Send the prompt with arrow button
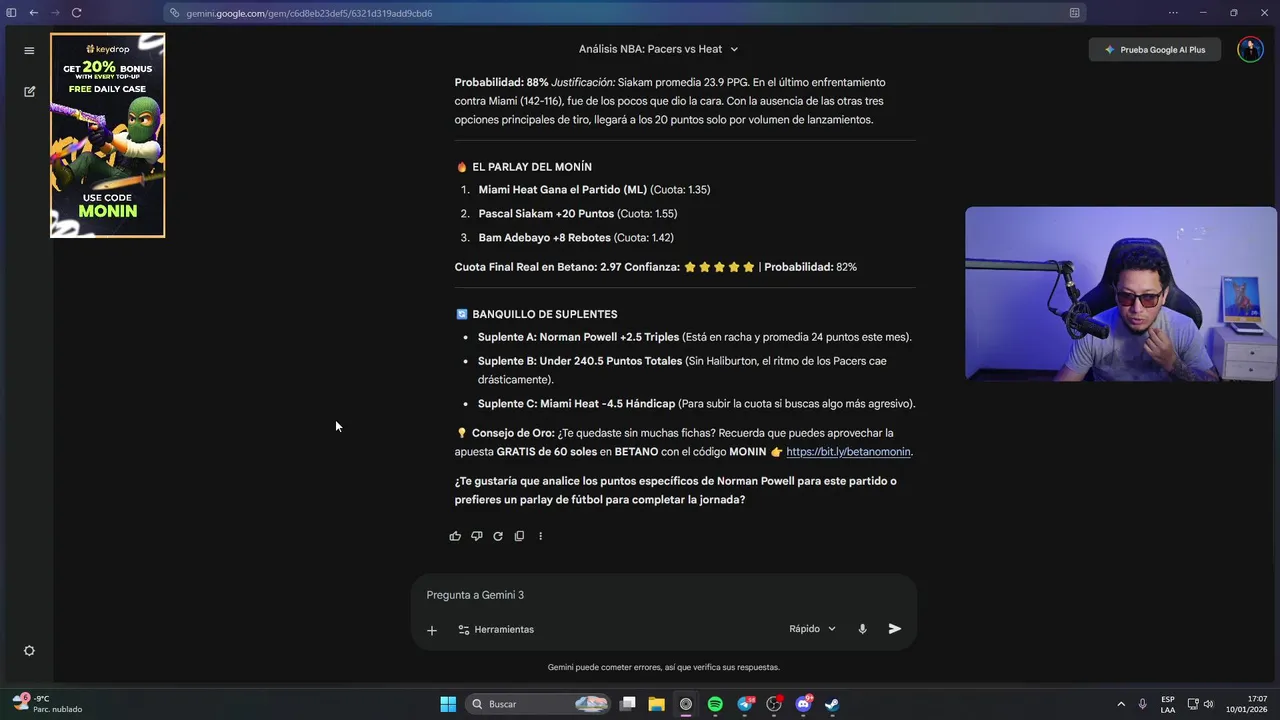 895,629
